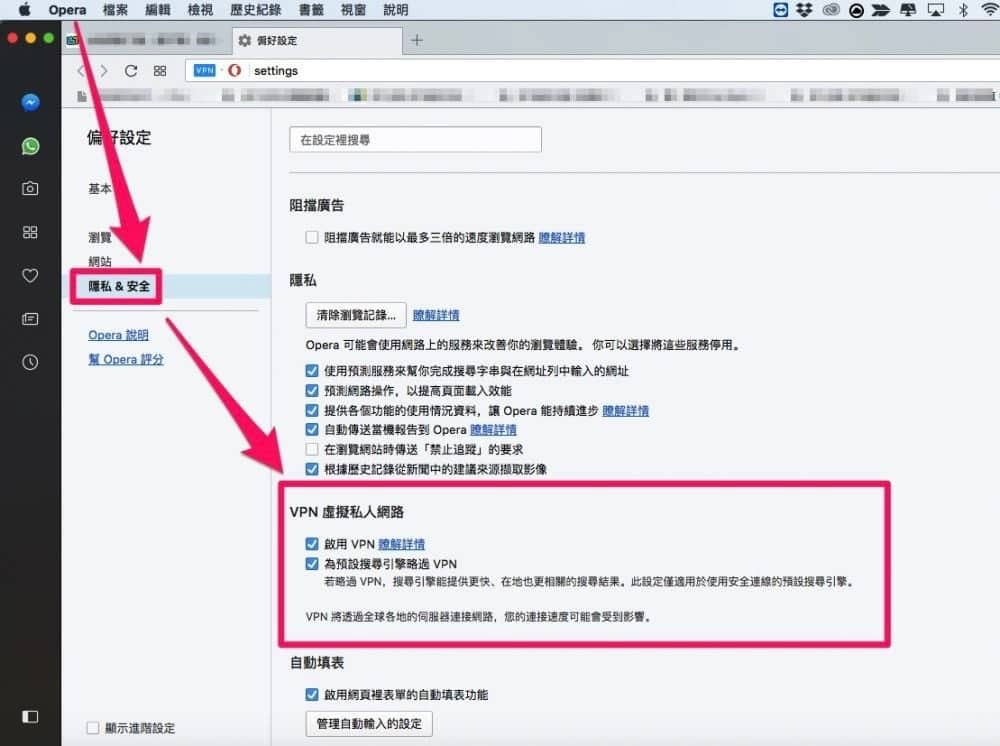
Task: Open the 歷史紀錄 menu
Action: coord(256,10)
